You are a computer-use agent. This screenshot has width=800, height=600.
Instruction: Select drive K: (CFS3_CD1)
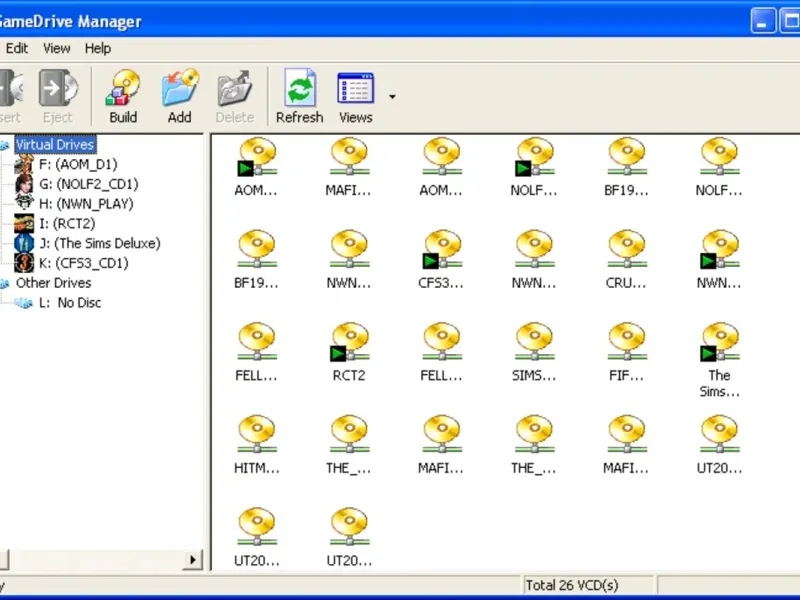(x=84, y=263)
